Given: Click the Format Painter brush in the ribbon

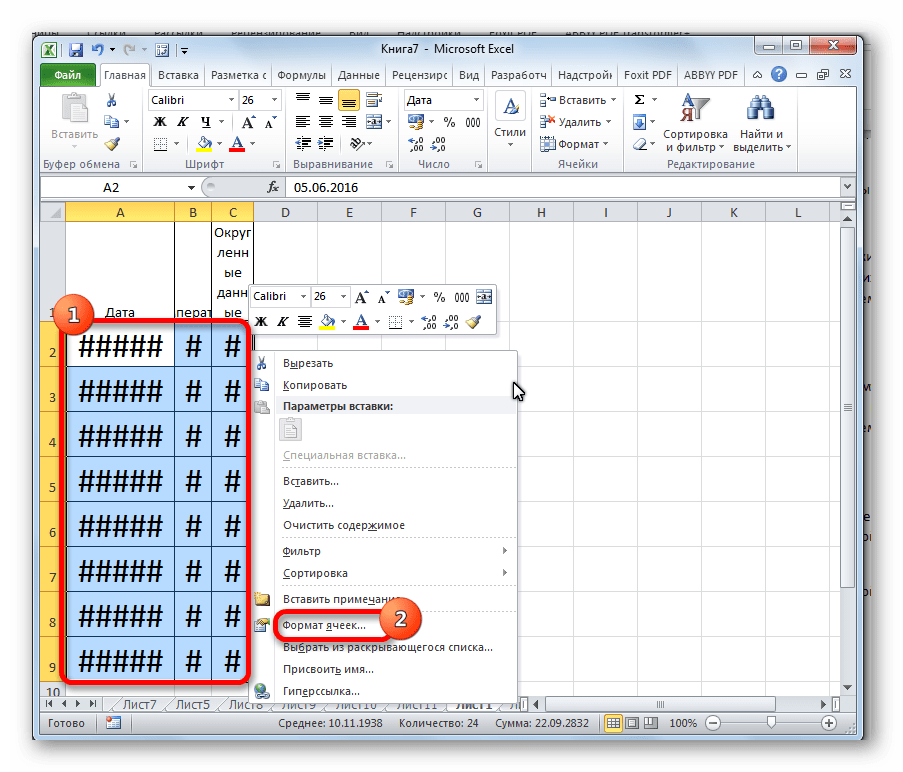Looking at the screenshot, I should [x=112, y=144].
